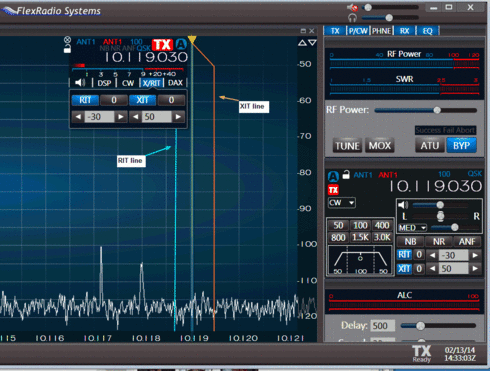Image resolution: width=490 pixels, height=371 pixels.
Task: Open the RX tab
Action: 404,31
